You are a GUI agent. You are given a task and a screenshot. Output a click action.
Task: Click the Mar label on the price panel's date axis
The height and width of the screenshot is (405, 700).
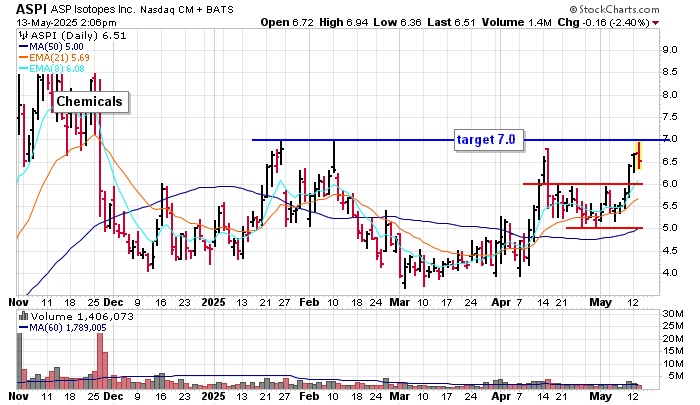click(x=399, y=302)
